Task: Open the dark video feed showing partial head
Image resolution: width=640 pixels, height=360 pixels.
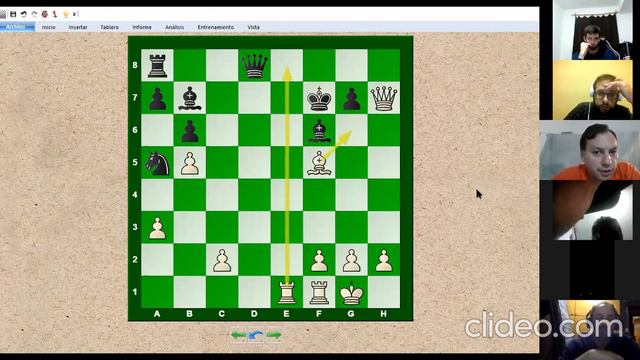Action: [x=592, y=210]
